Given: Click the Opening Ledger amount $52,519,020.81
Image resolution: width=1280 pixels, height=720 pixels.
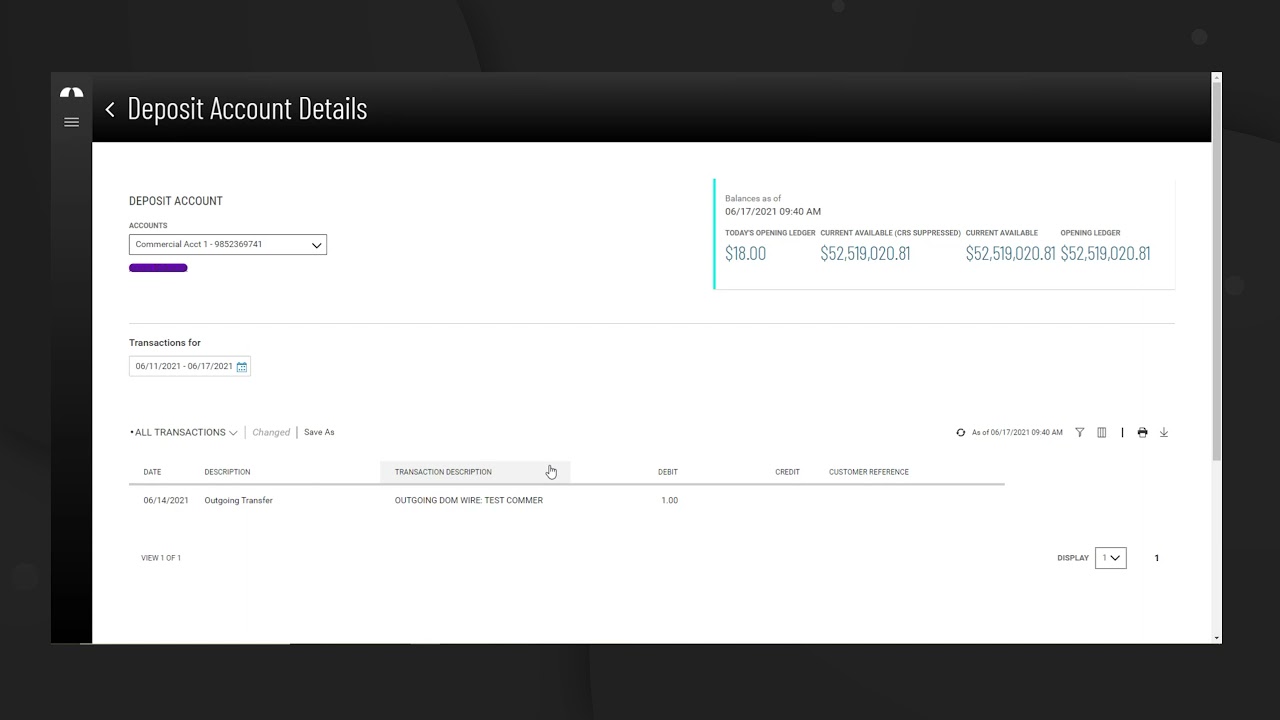Looking at the screenshot, I should pos(1105,254).
